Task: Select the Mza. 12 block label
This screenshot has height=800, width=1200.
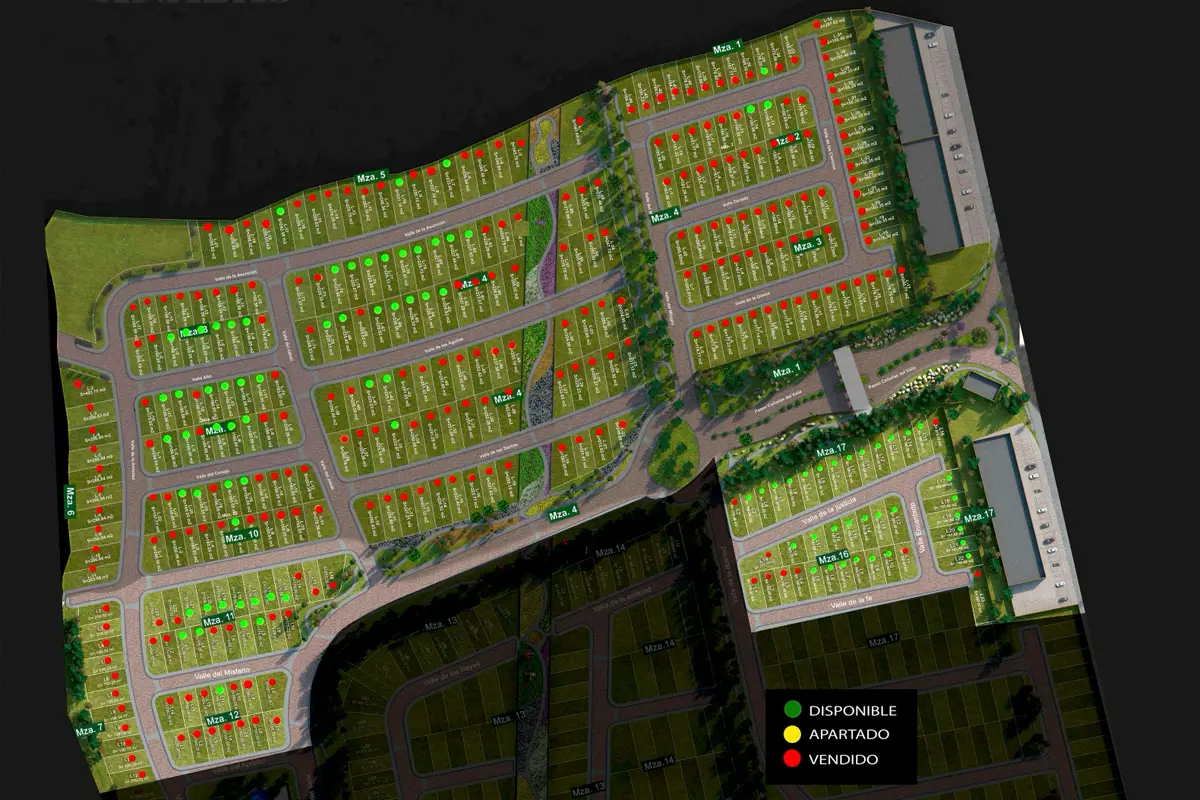Action: click(222, 719)
